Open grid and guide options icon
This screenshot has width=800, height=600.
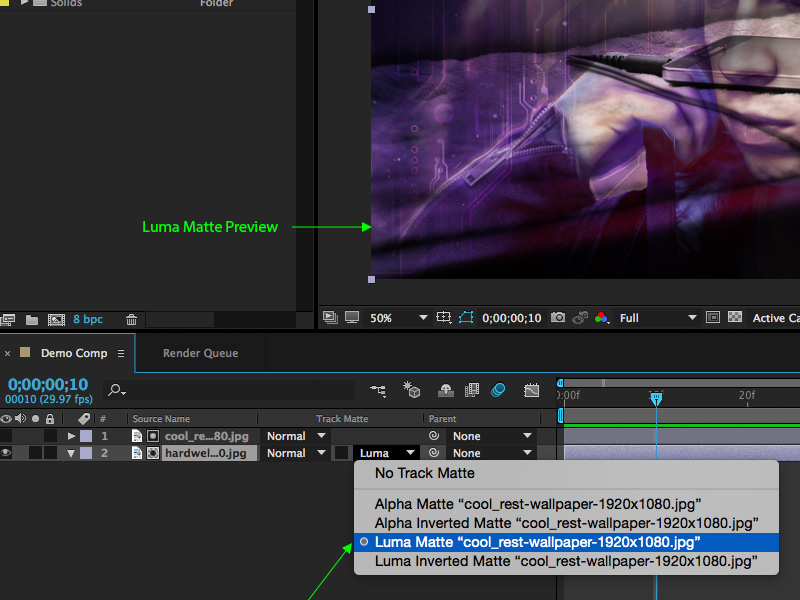(x=443, y=317)
